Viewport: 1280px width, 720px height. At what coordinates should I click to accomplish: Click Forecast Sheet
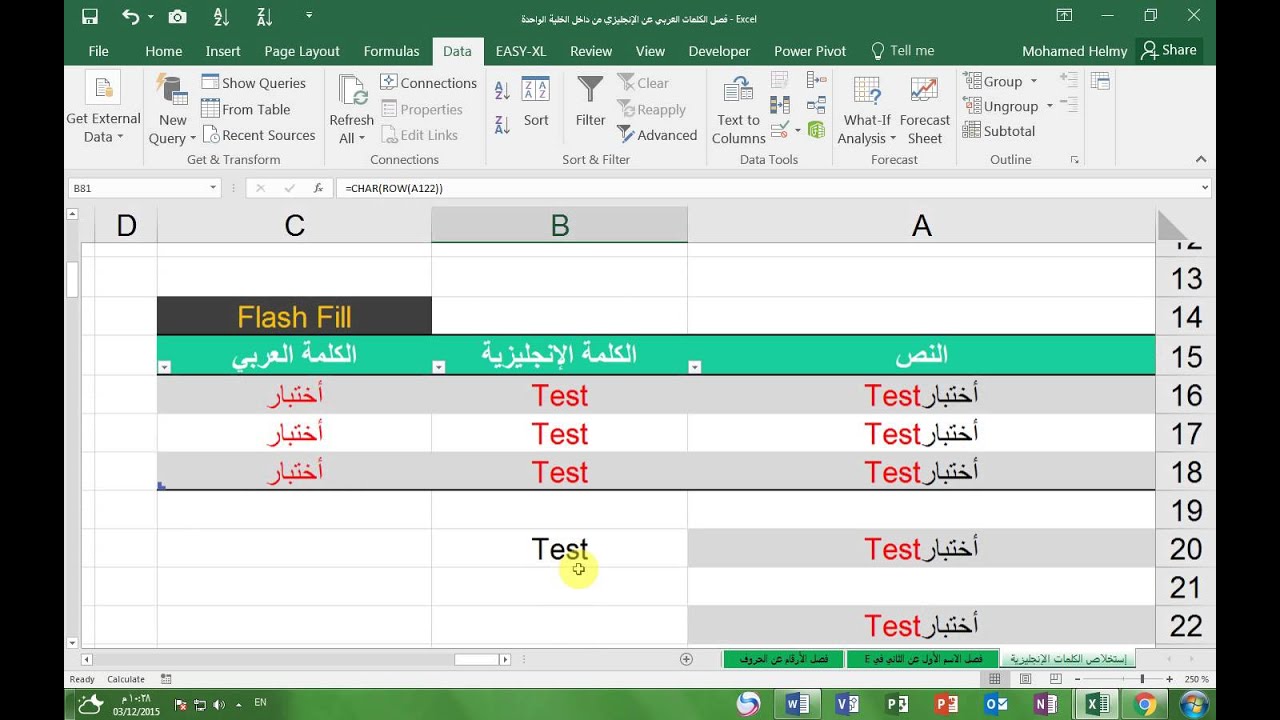pos(925,108)
